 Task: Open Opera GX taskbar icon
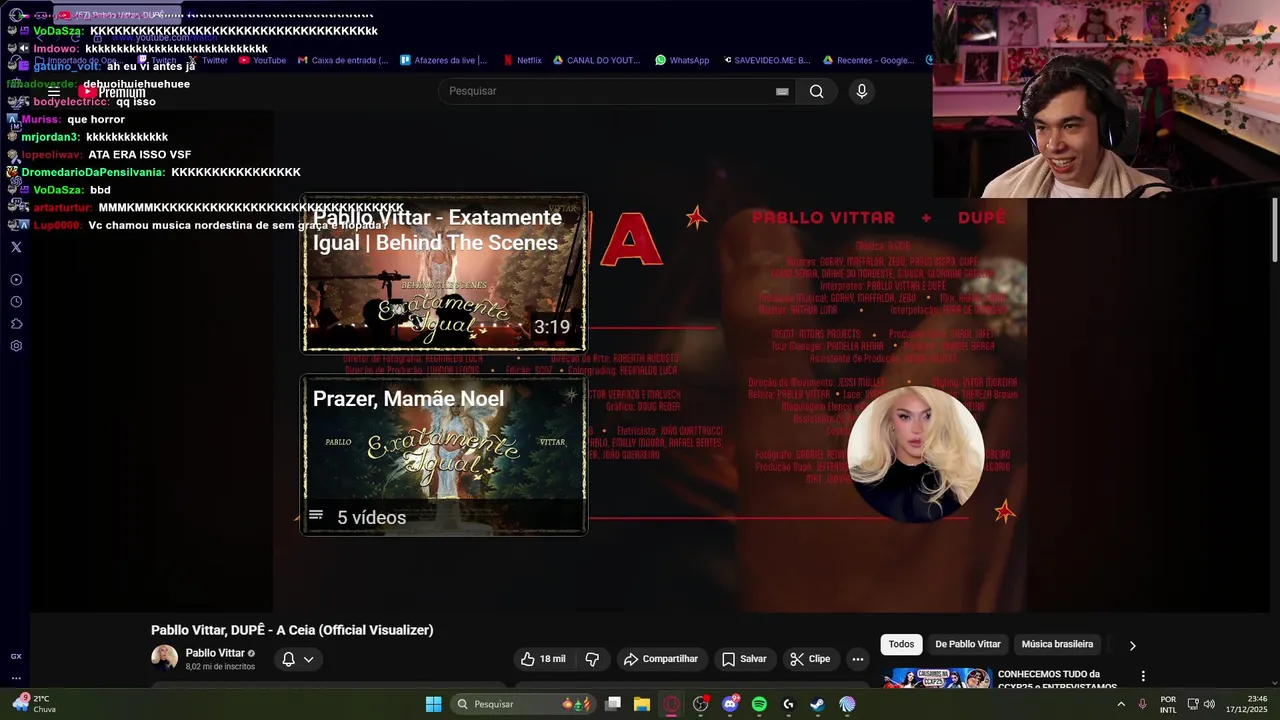coord(671,704)
